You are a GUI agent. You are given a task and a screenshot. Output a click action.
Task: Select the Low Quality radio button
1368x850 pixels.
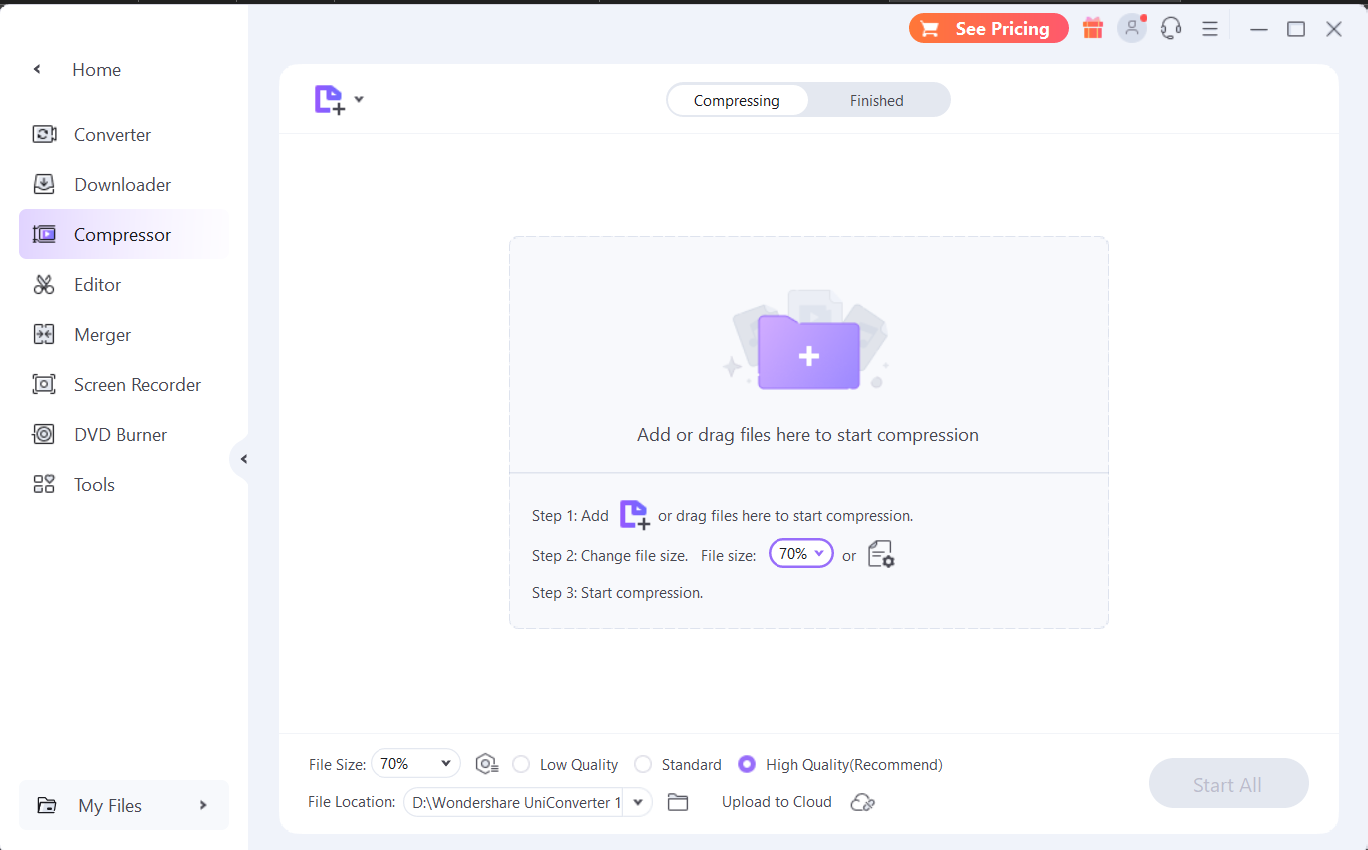[x=521, y=764]
